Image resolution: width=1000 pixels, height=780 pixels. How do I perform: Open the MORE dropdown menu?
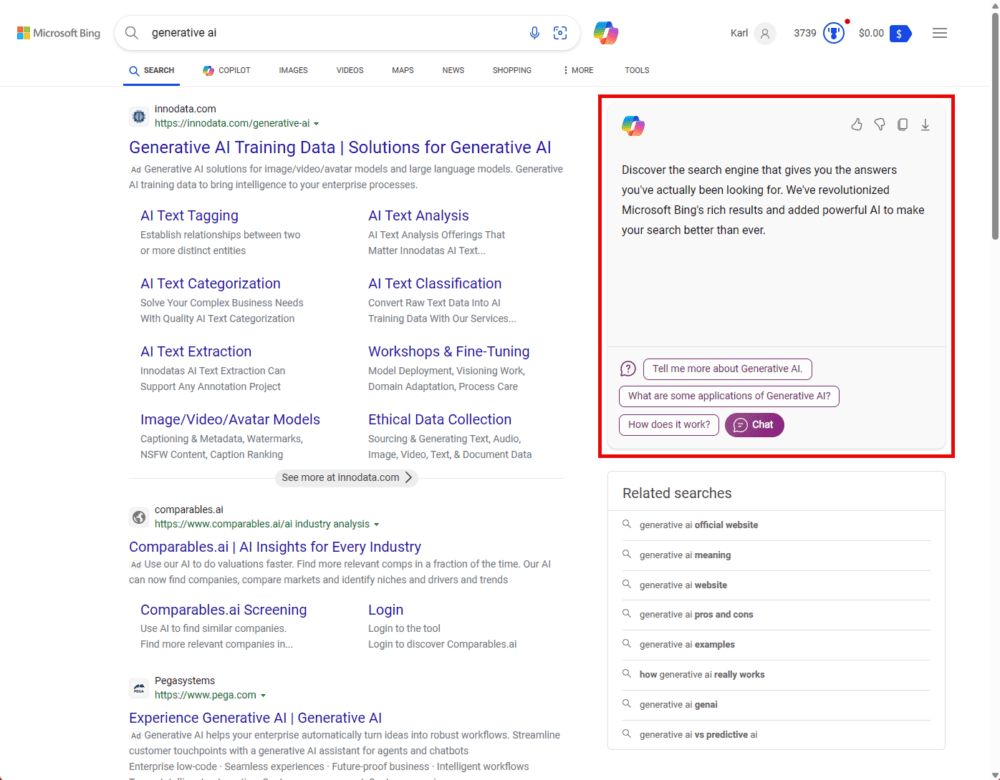pyautogui.click(x=578, y=70)
